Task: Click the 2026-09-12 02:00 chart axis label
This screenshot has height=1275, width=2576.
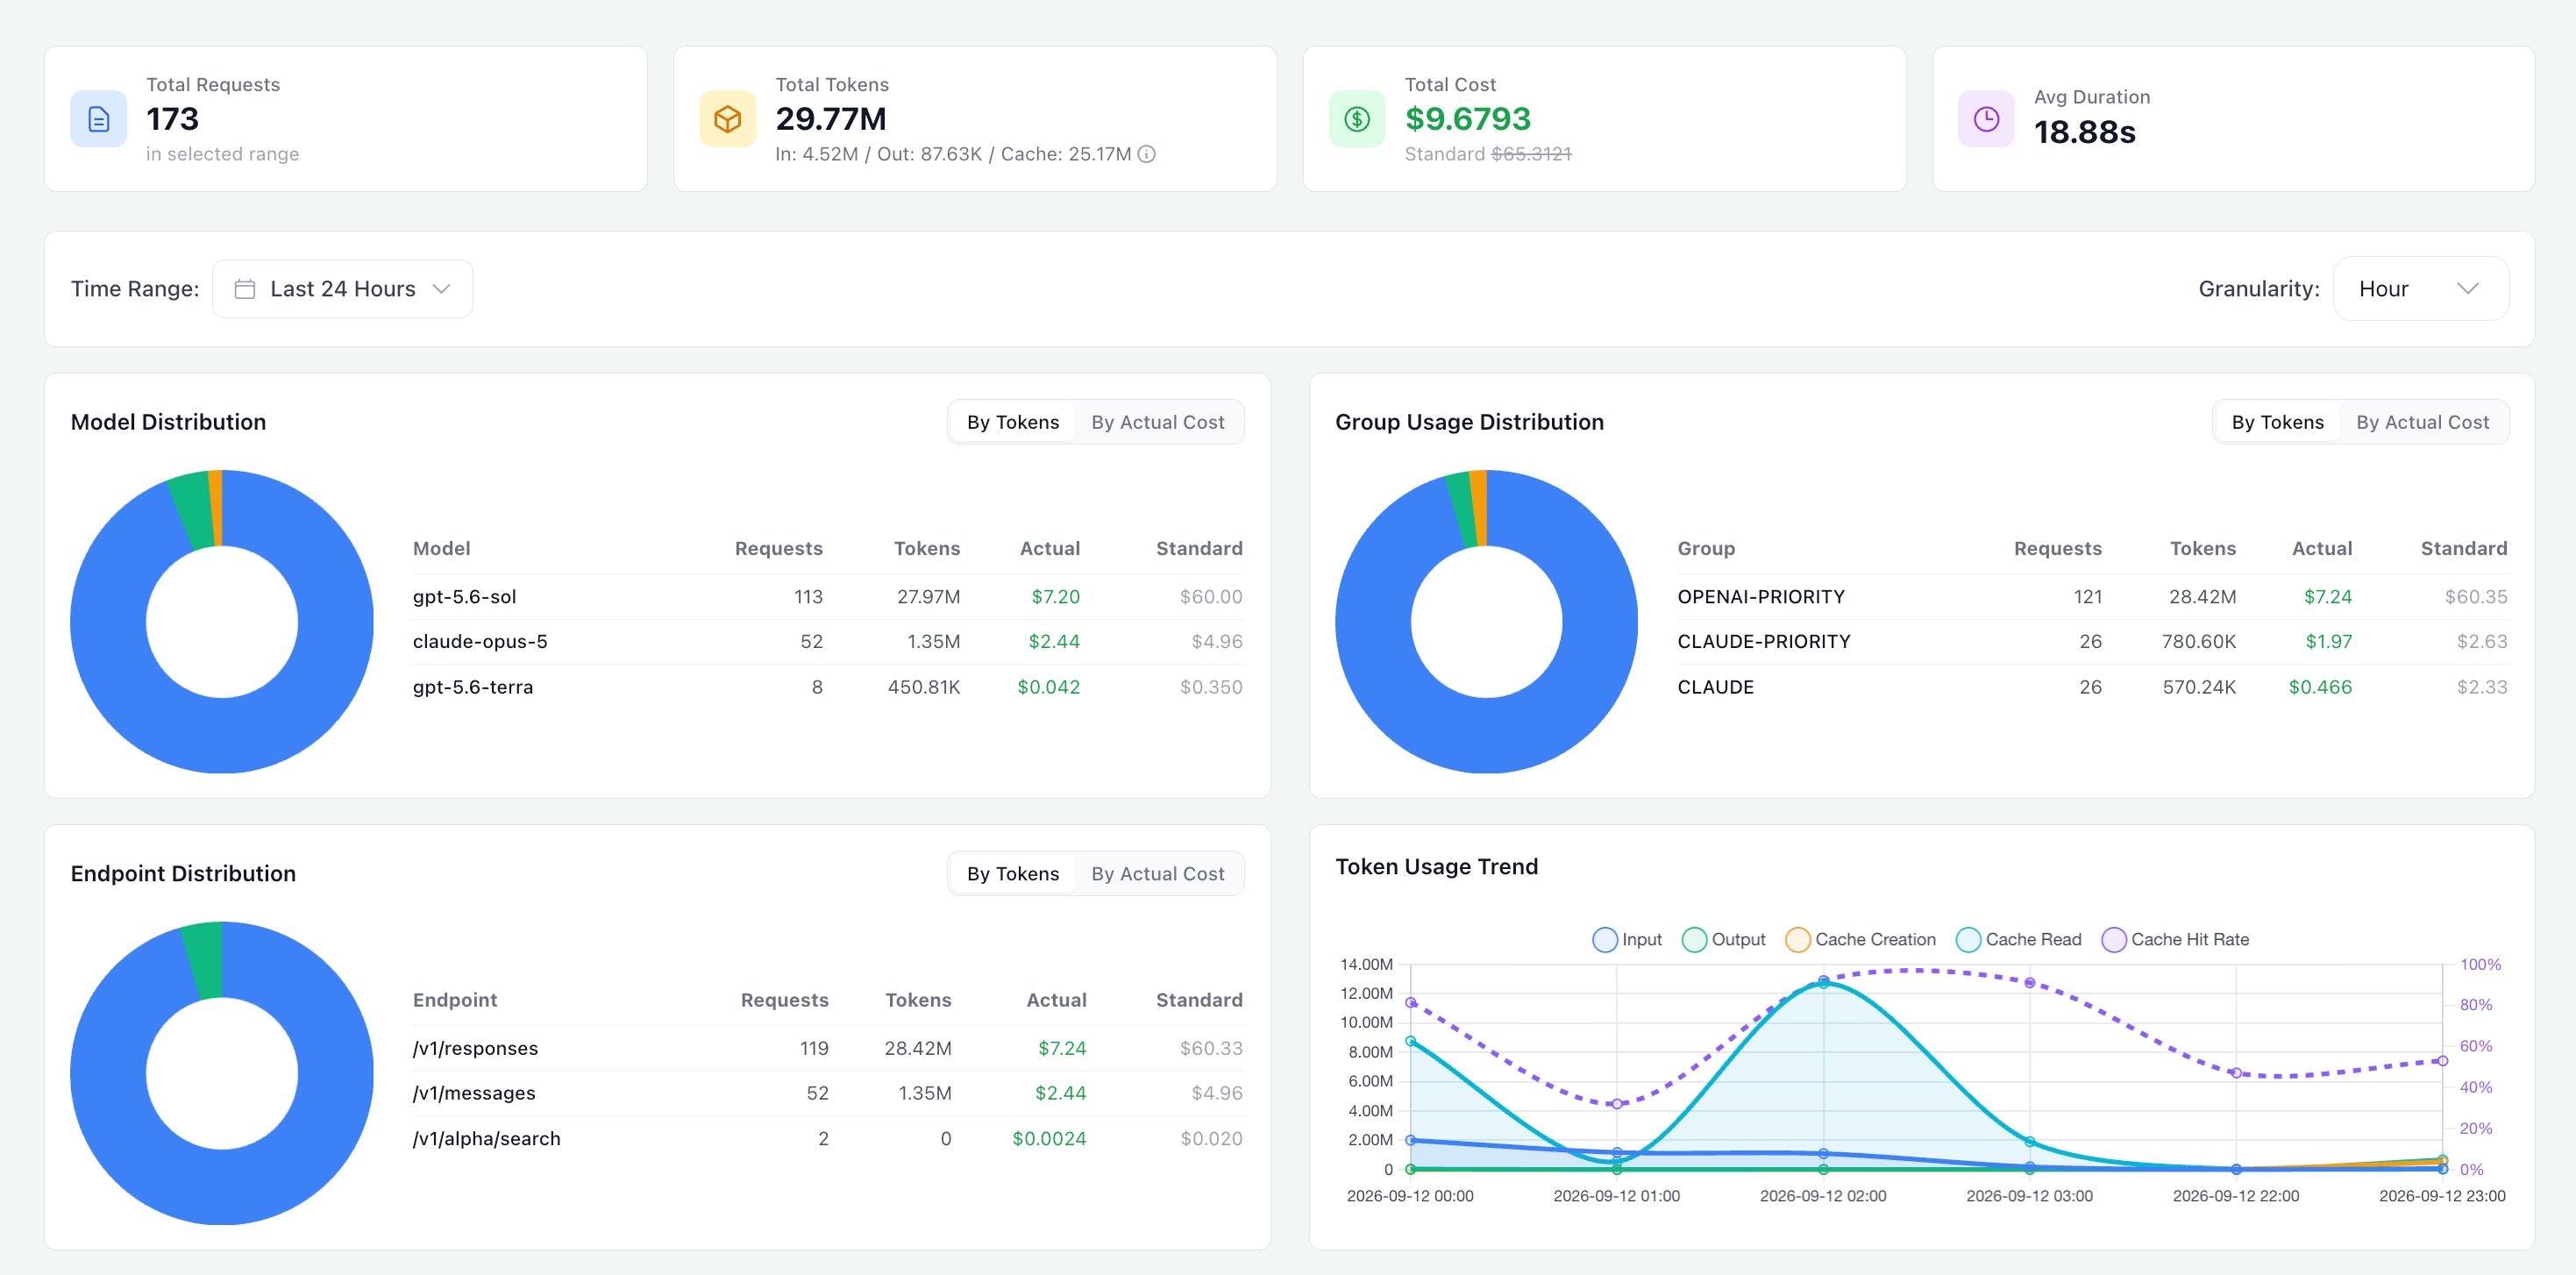Action: click(x=1822, y=1196)
